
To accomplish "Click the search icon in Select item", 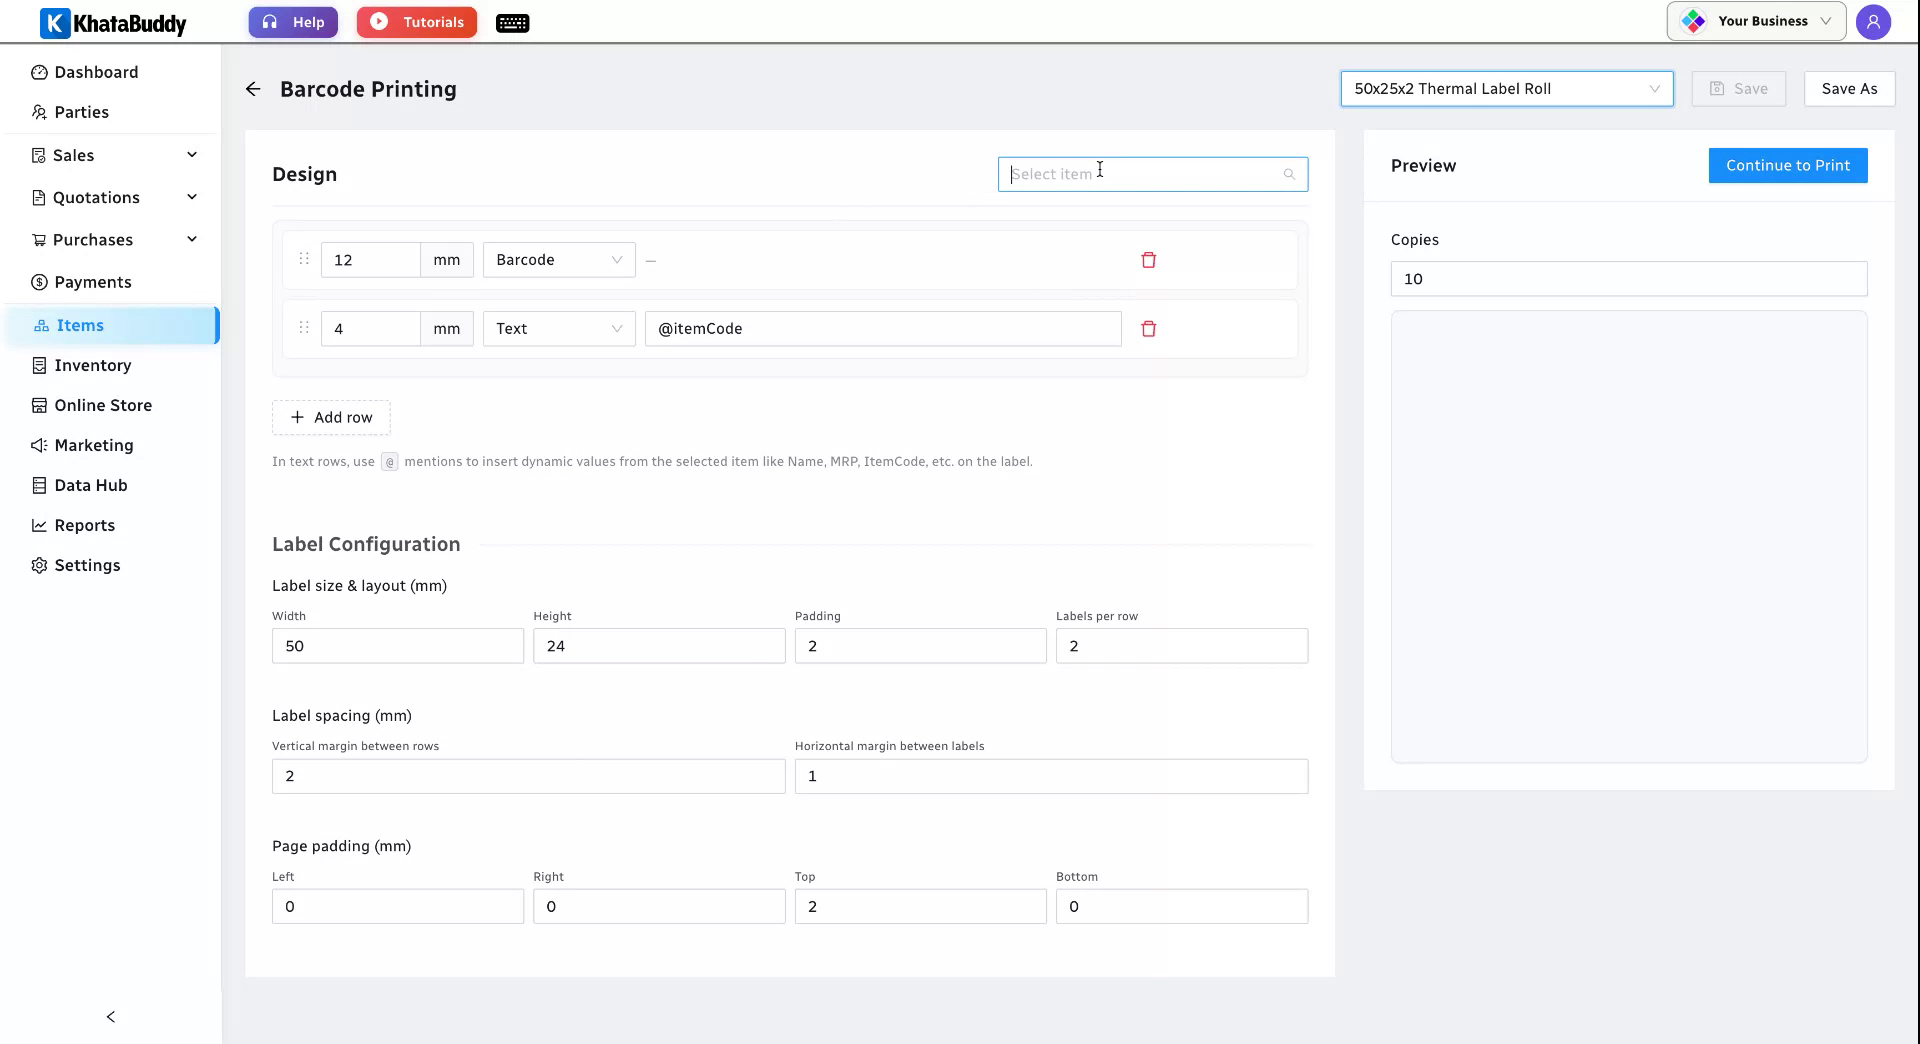I will pos(1289,174).
